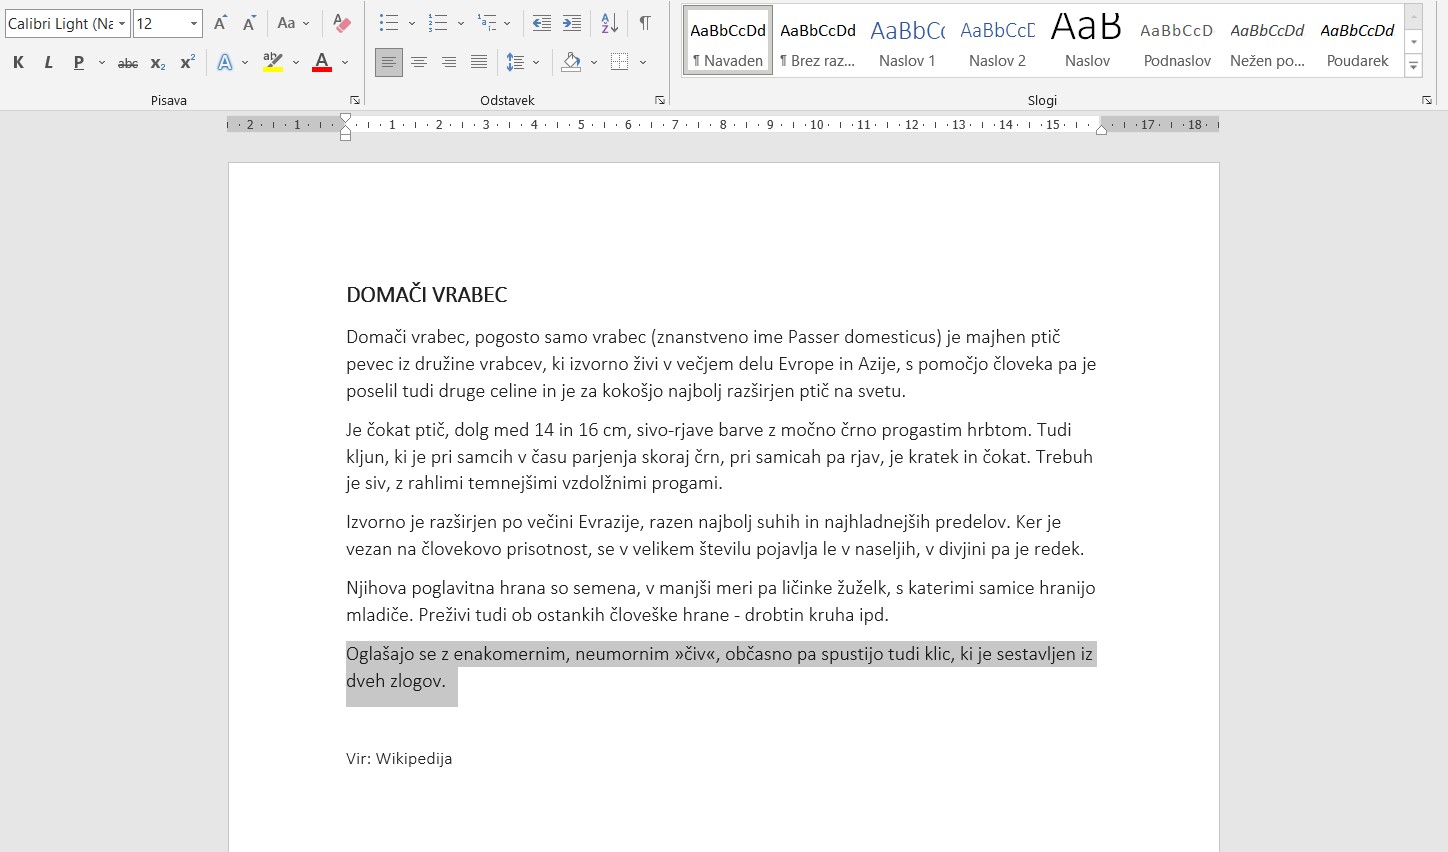
Task: Apply numbered list
Action: tap(438, 23)
